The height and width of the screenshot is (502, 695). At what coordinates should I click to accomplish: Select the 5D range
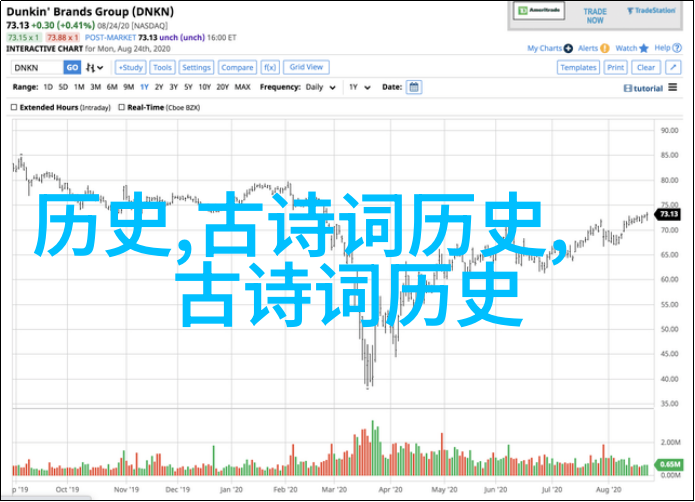tap(63, 87)
